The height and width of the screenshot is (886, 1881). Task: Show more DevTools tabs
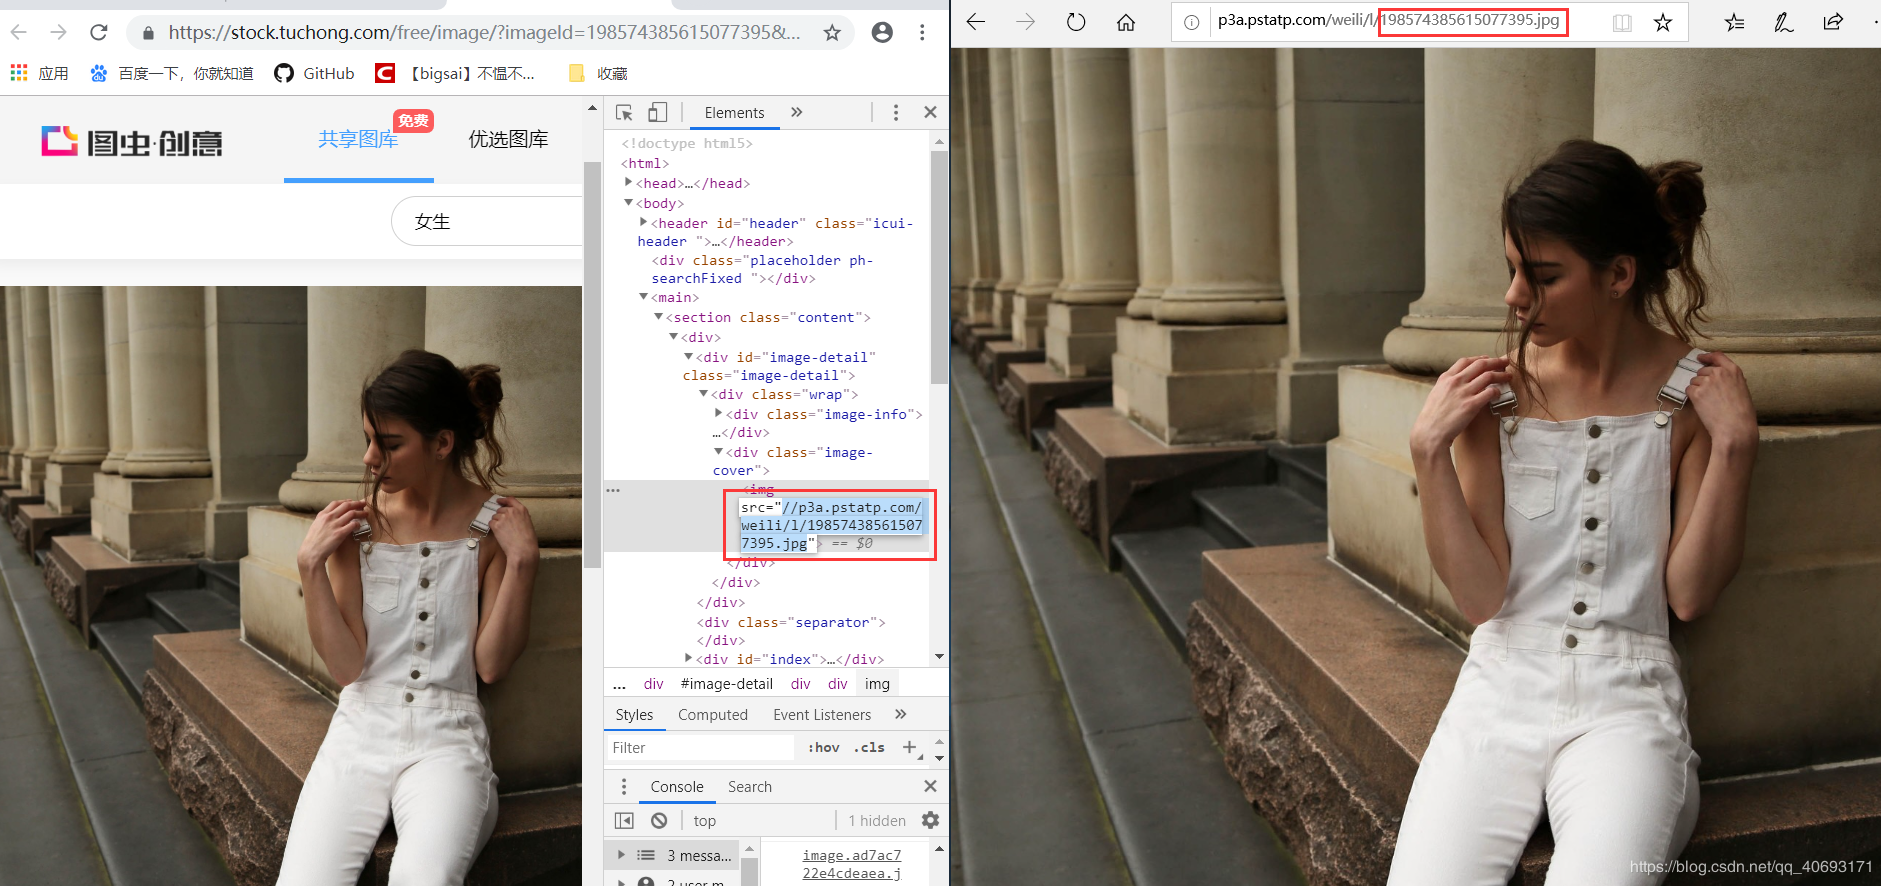797,112
